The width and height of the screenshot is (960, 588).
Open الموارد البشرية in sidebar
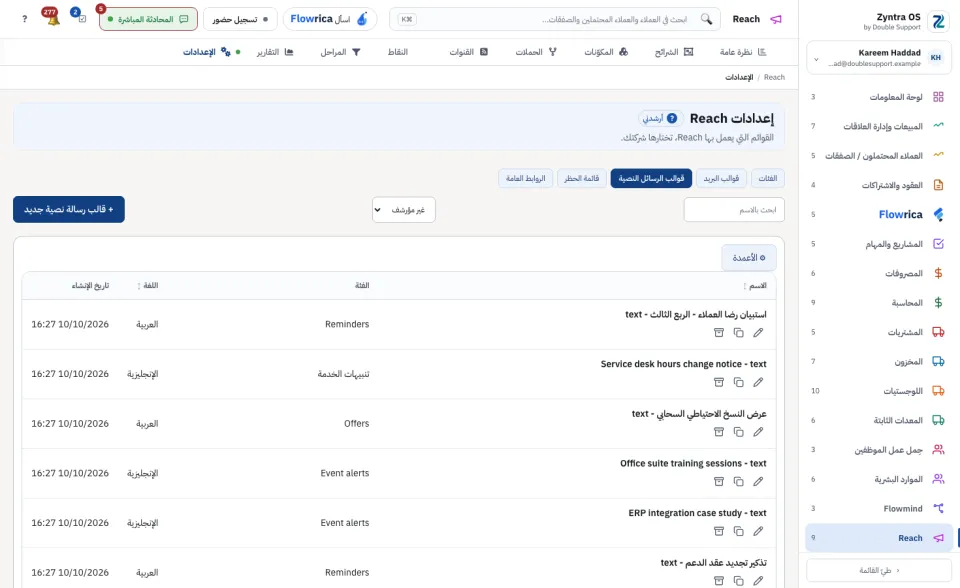(879, 479)
